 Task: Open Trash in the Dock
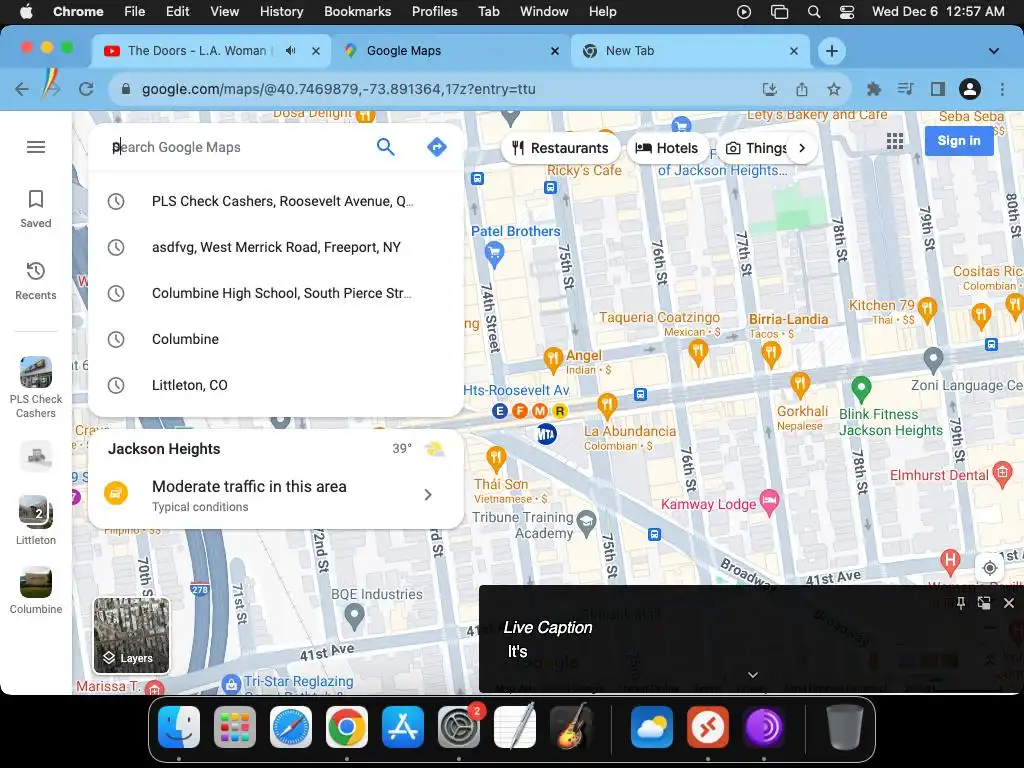pos(844,727)
